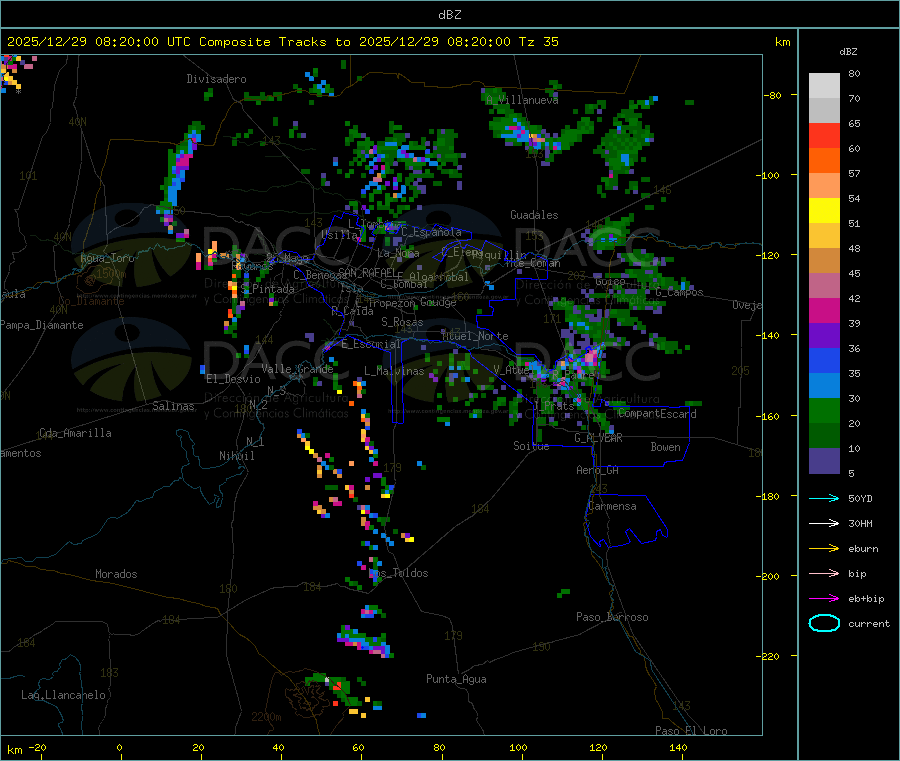Click the Divisadero map label
Image resolution: width=900 pixels, height=761 pixels.
pos(216,79)
